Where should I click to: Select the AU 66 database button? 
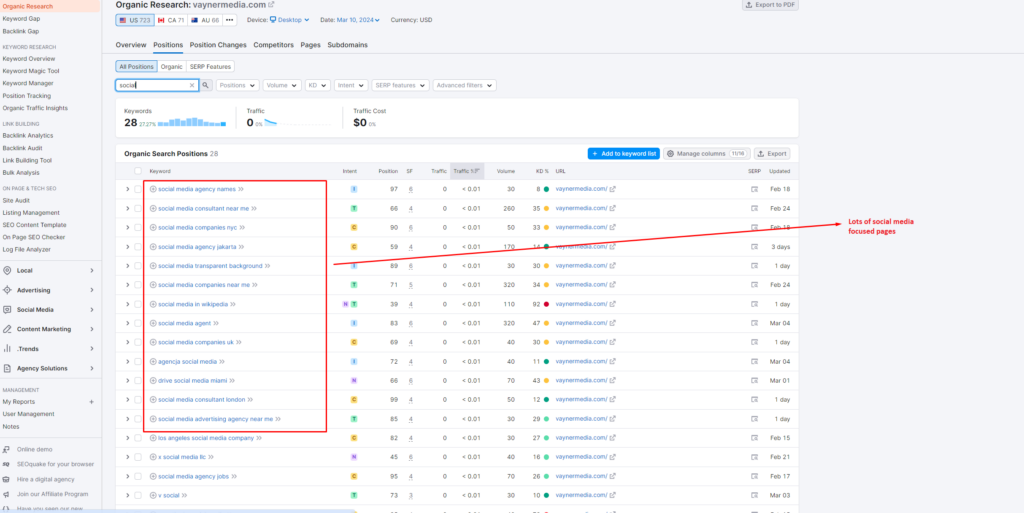(x=205, y=20)
